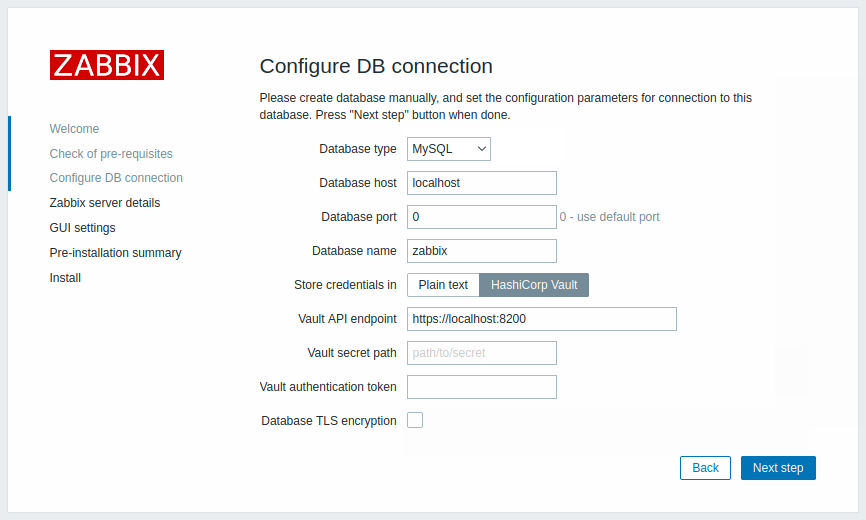Viewport: 866px width, 520px height.
Task: Go back with the Back button
Action: coord(705,468)
